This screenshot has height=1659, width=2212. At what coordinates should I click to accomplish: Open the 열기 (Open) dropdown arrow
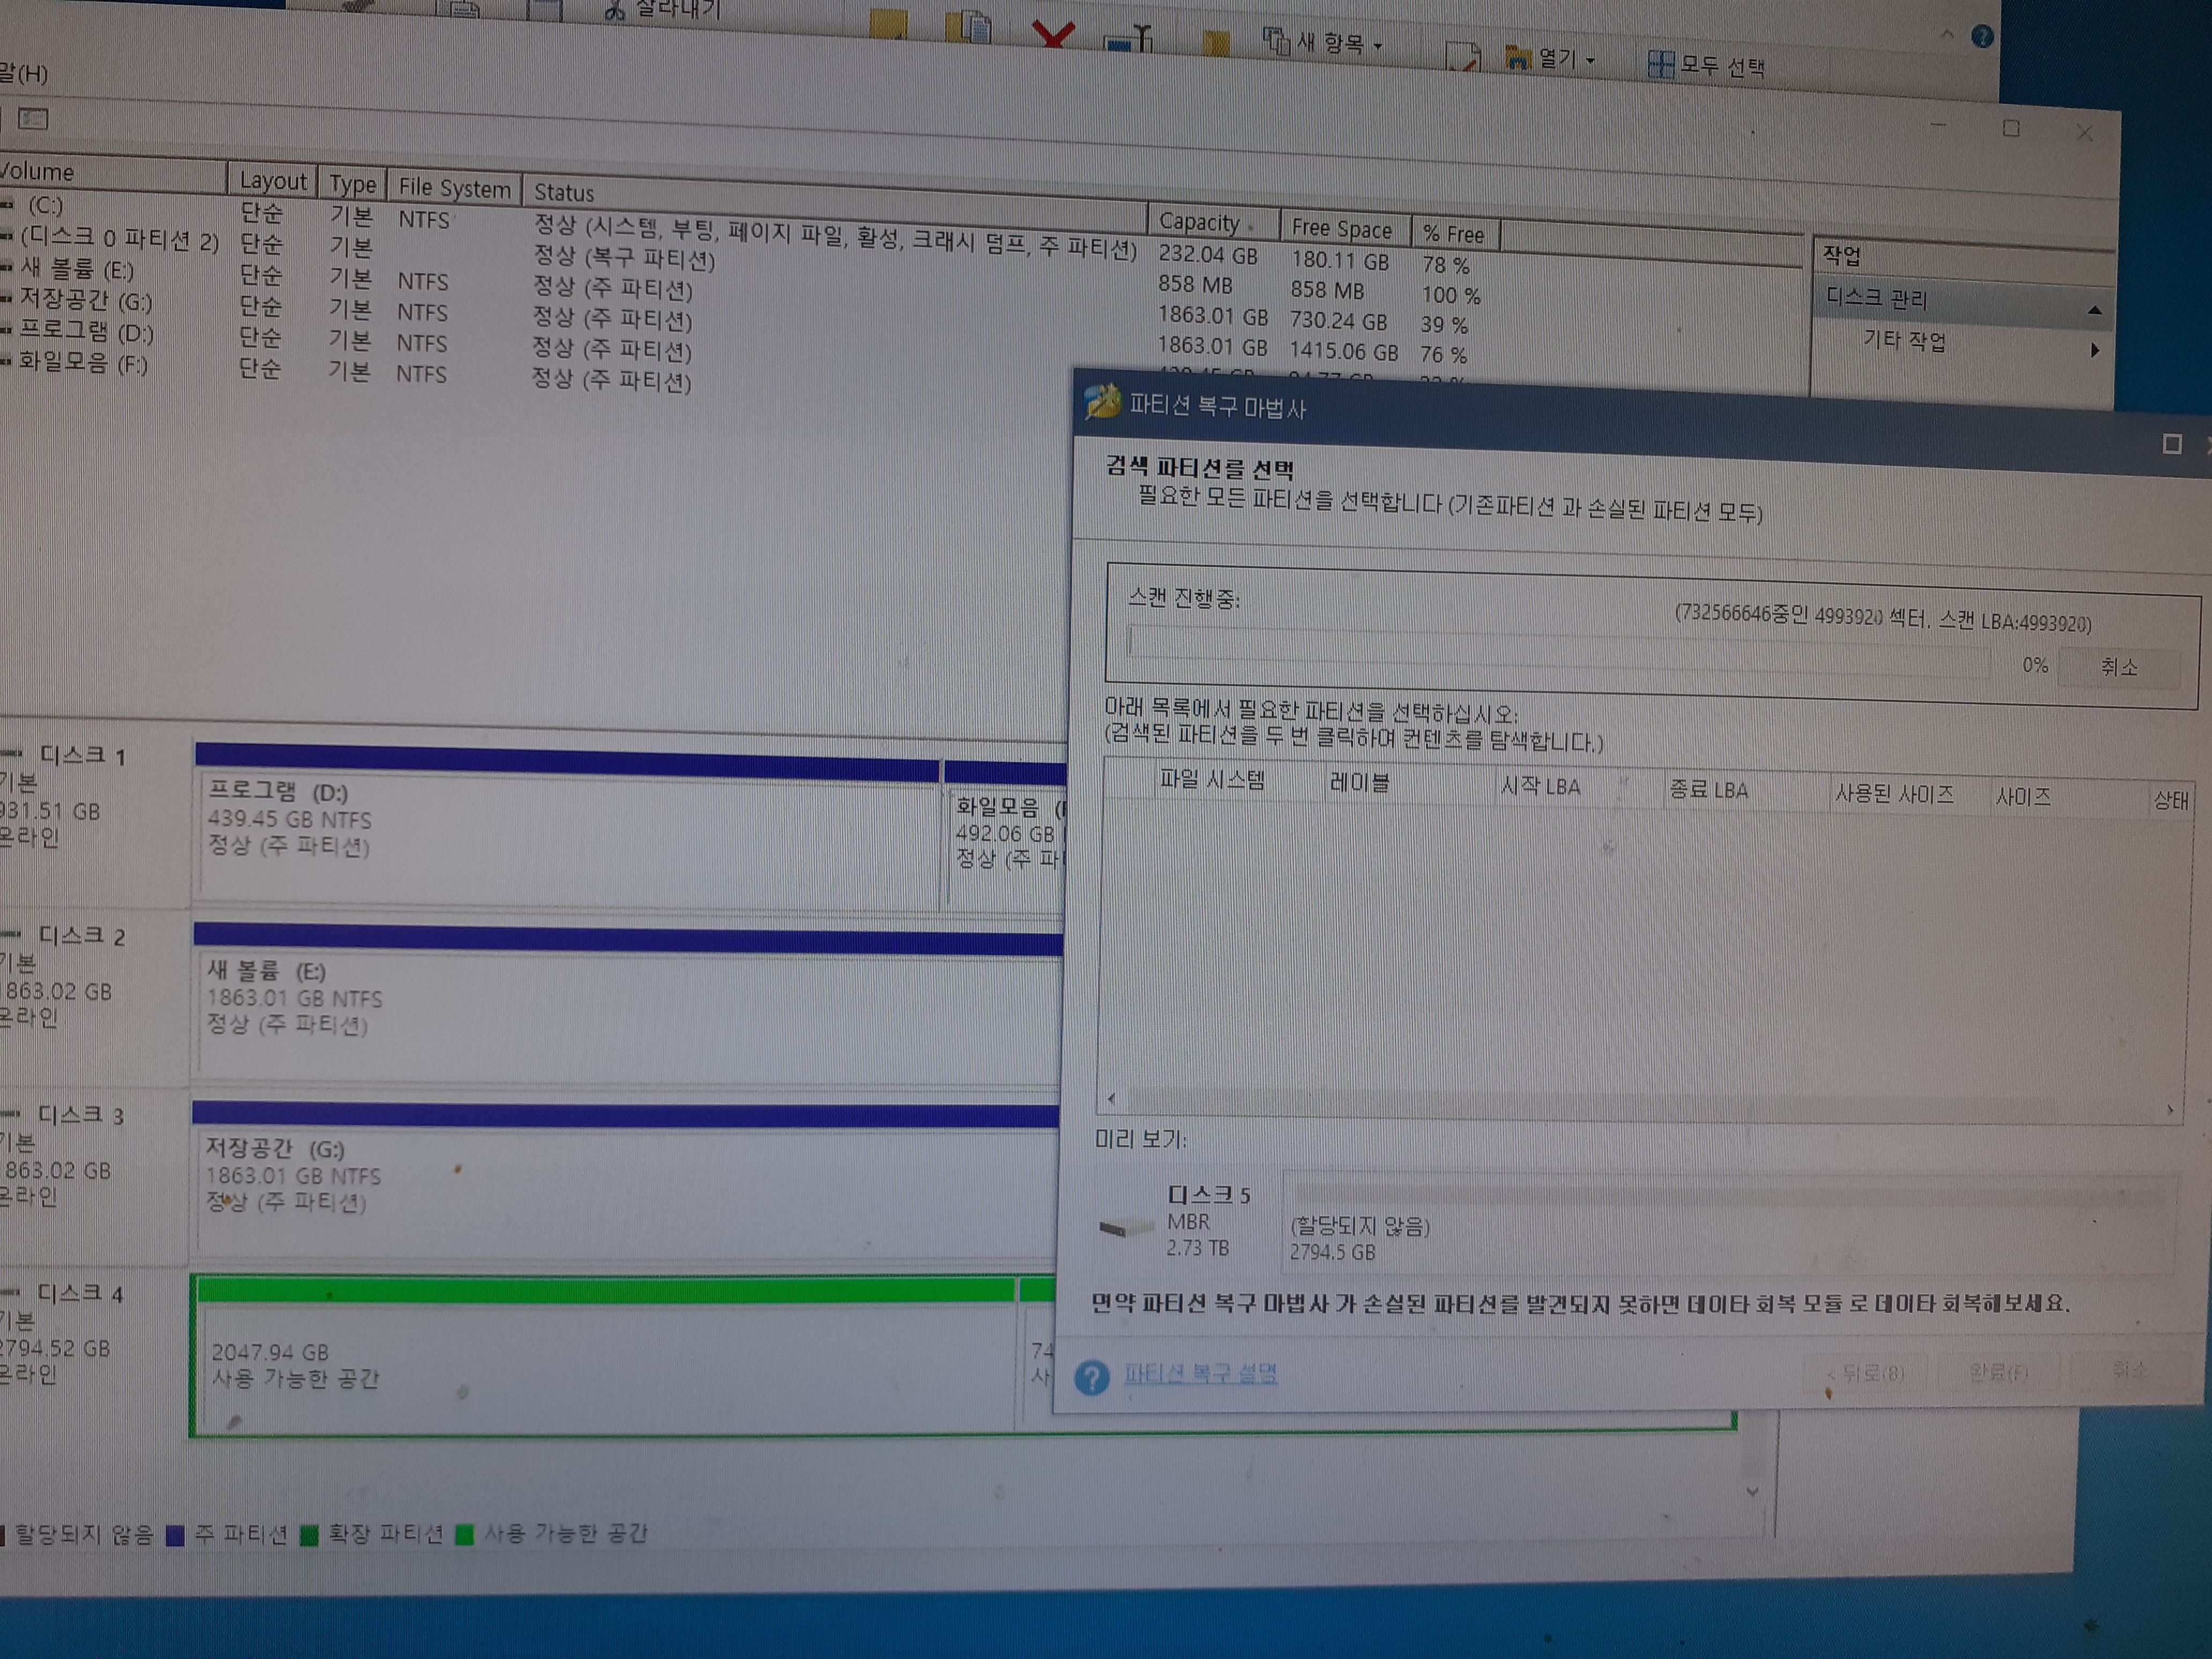(x=1590, y=61)
